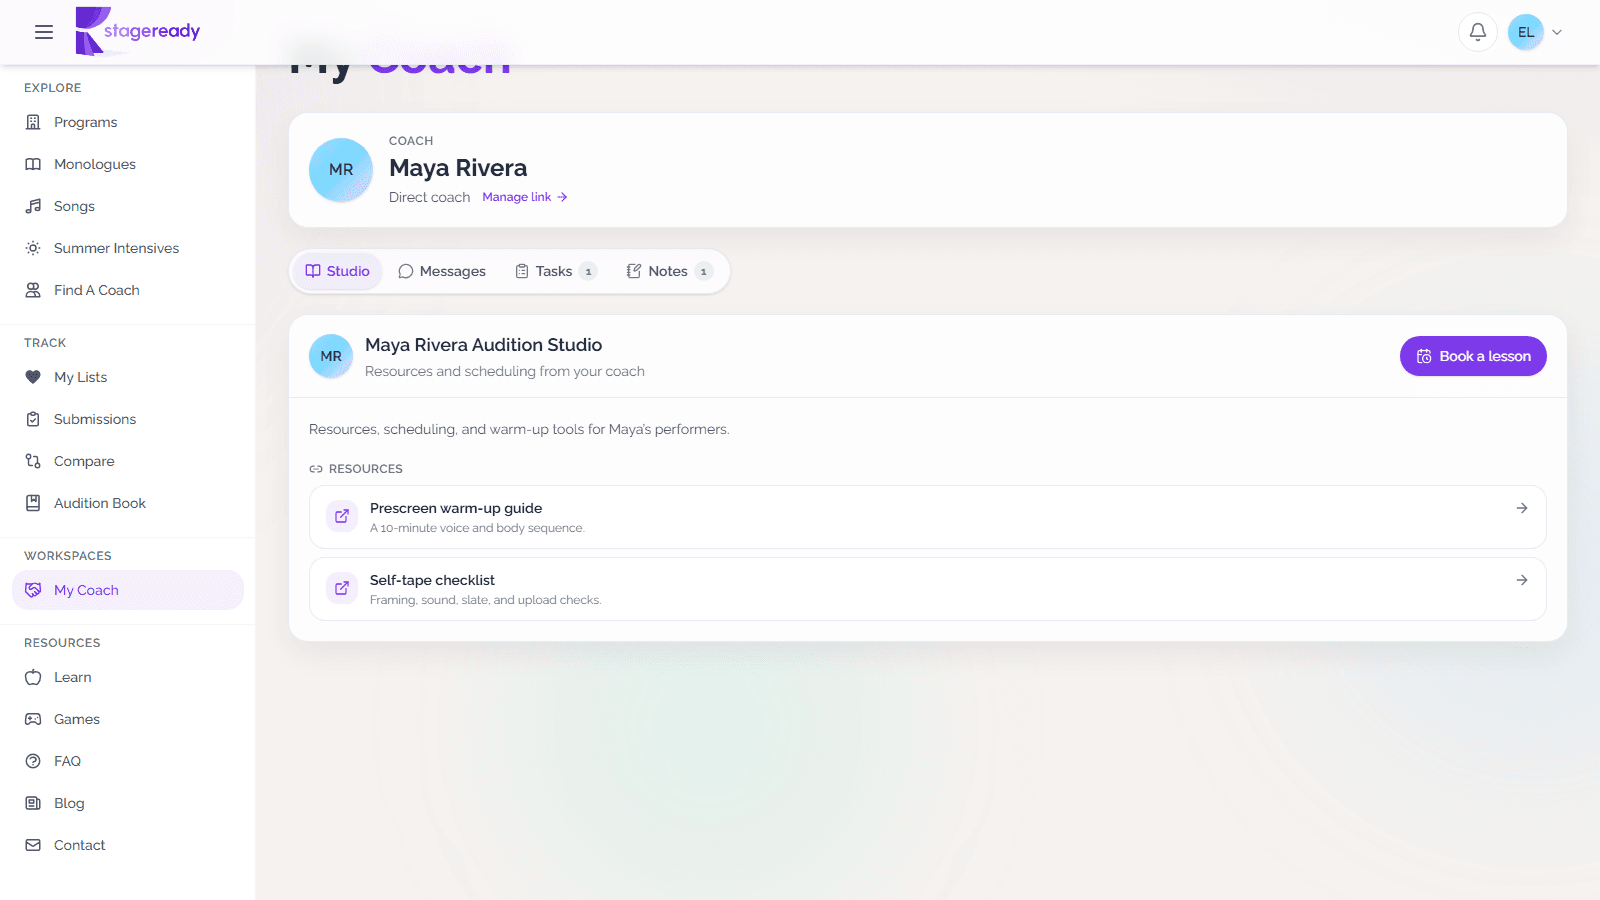Click the Book a lesson button

pyautogui.click(x=1473, y=356)
